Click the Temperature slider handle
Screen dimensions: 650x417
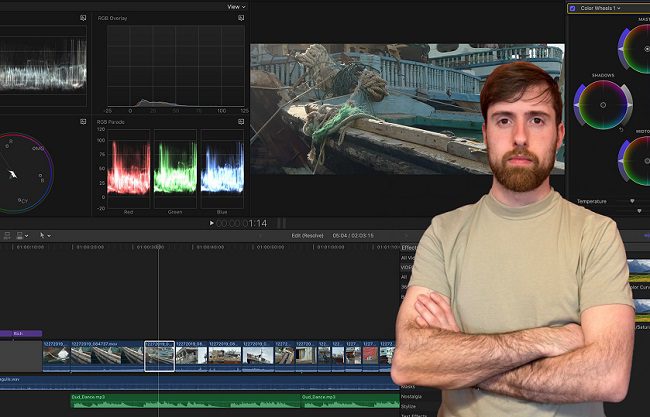tap(632, 201)
